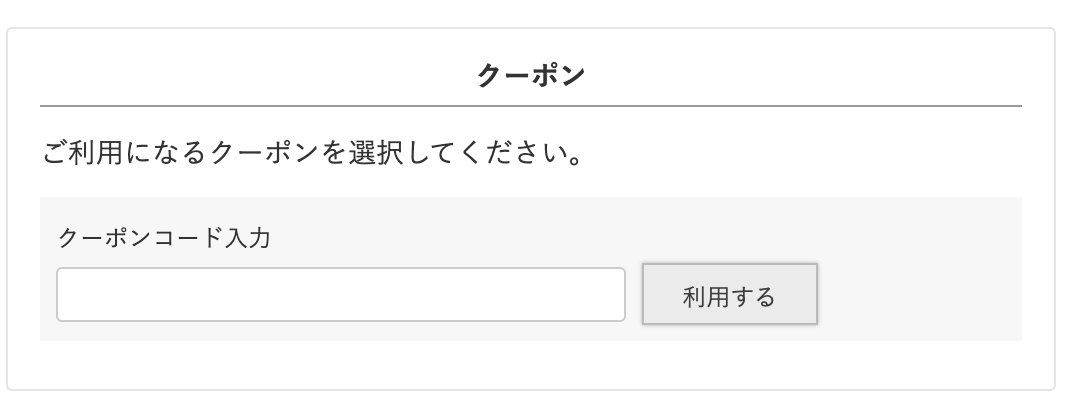Click the white card area around the coupon form
This screenshot has height=414, width=1070.
click(530, 365)
